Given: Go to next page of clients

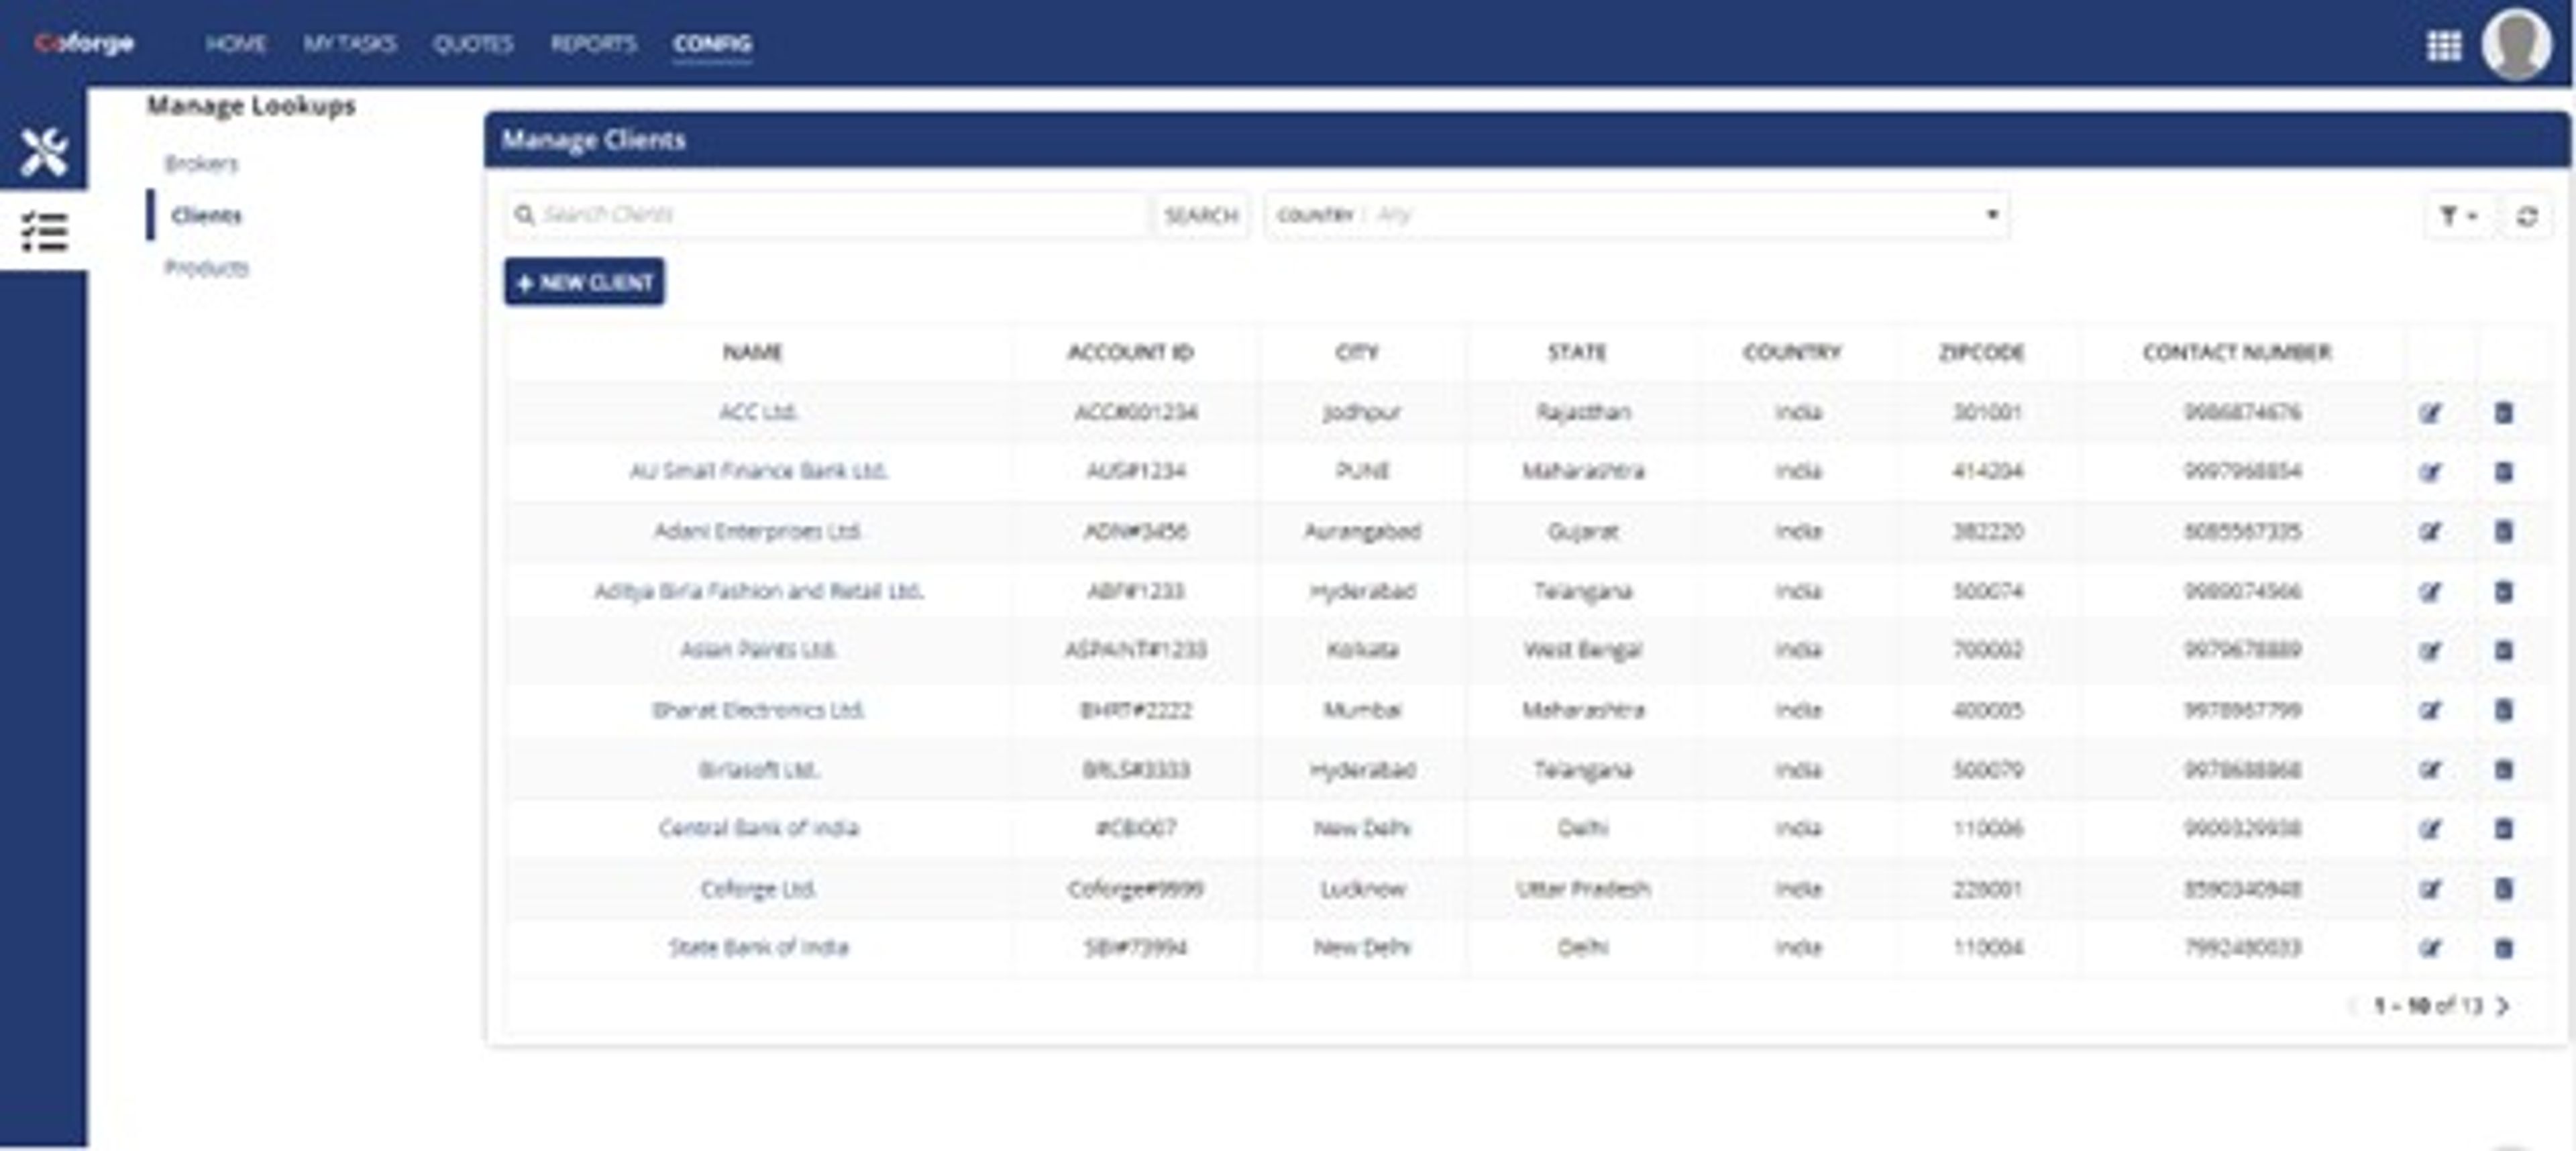Looking at the screenshot, I should click(2502, 1006).
